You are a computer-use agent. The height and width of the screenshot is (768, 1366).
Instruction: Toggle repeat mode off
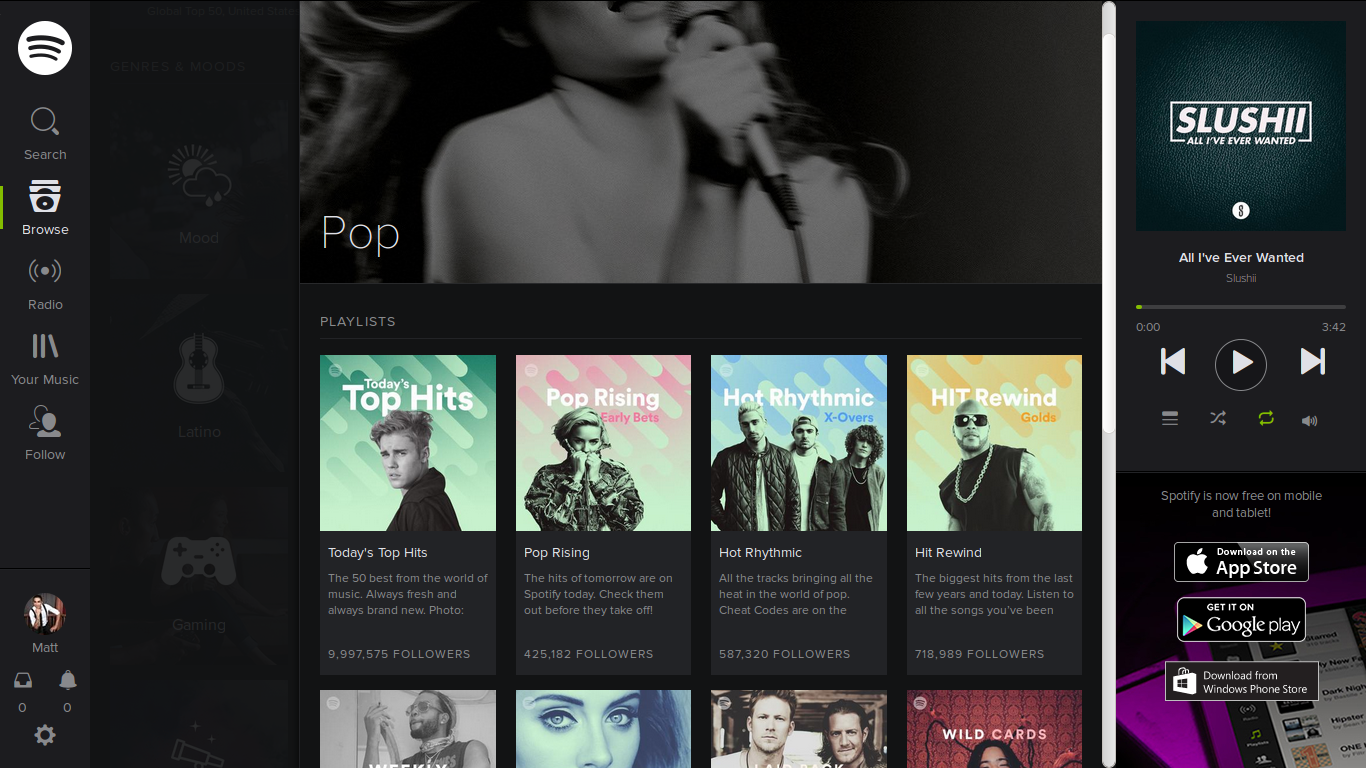[1266, 419]
